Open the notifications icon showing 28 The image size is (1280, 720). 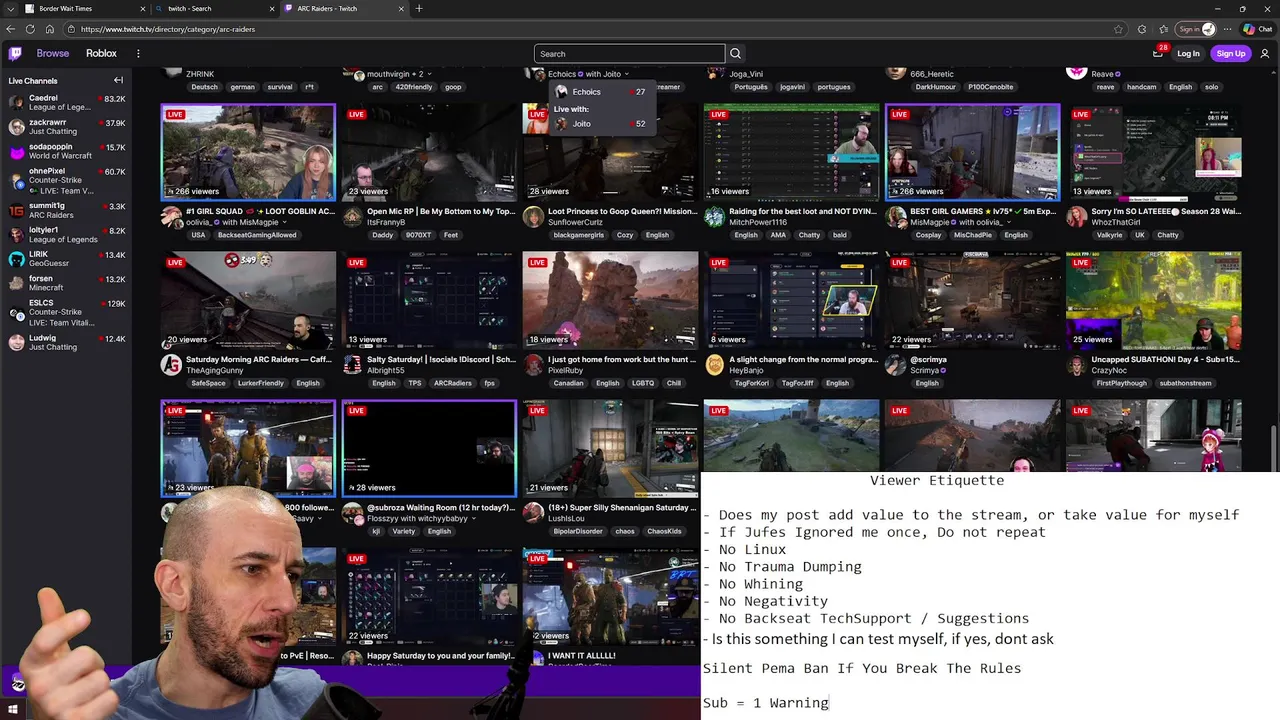coord(1158,53)
